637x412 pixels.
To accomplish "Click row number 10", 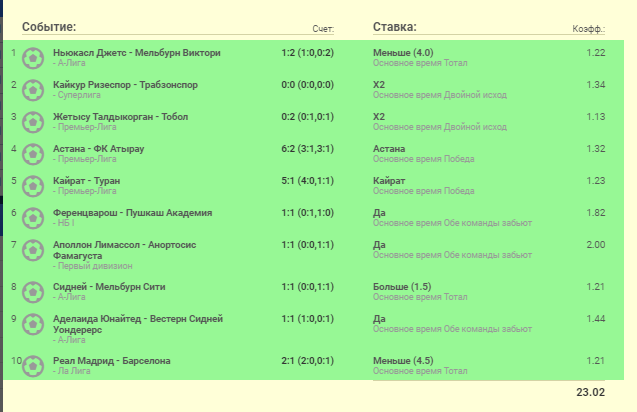I will pos(16,361).
